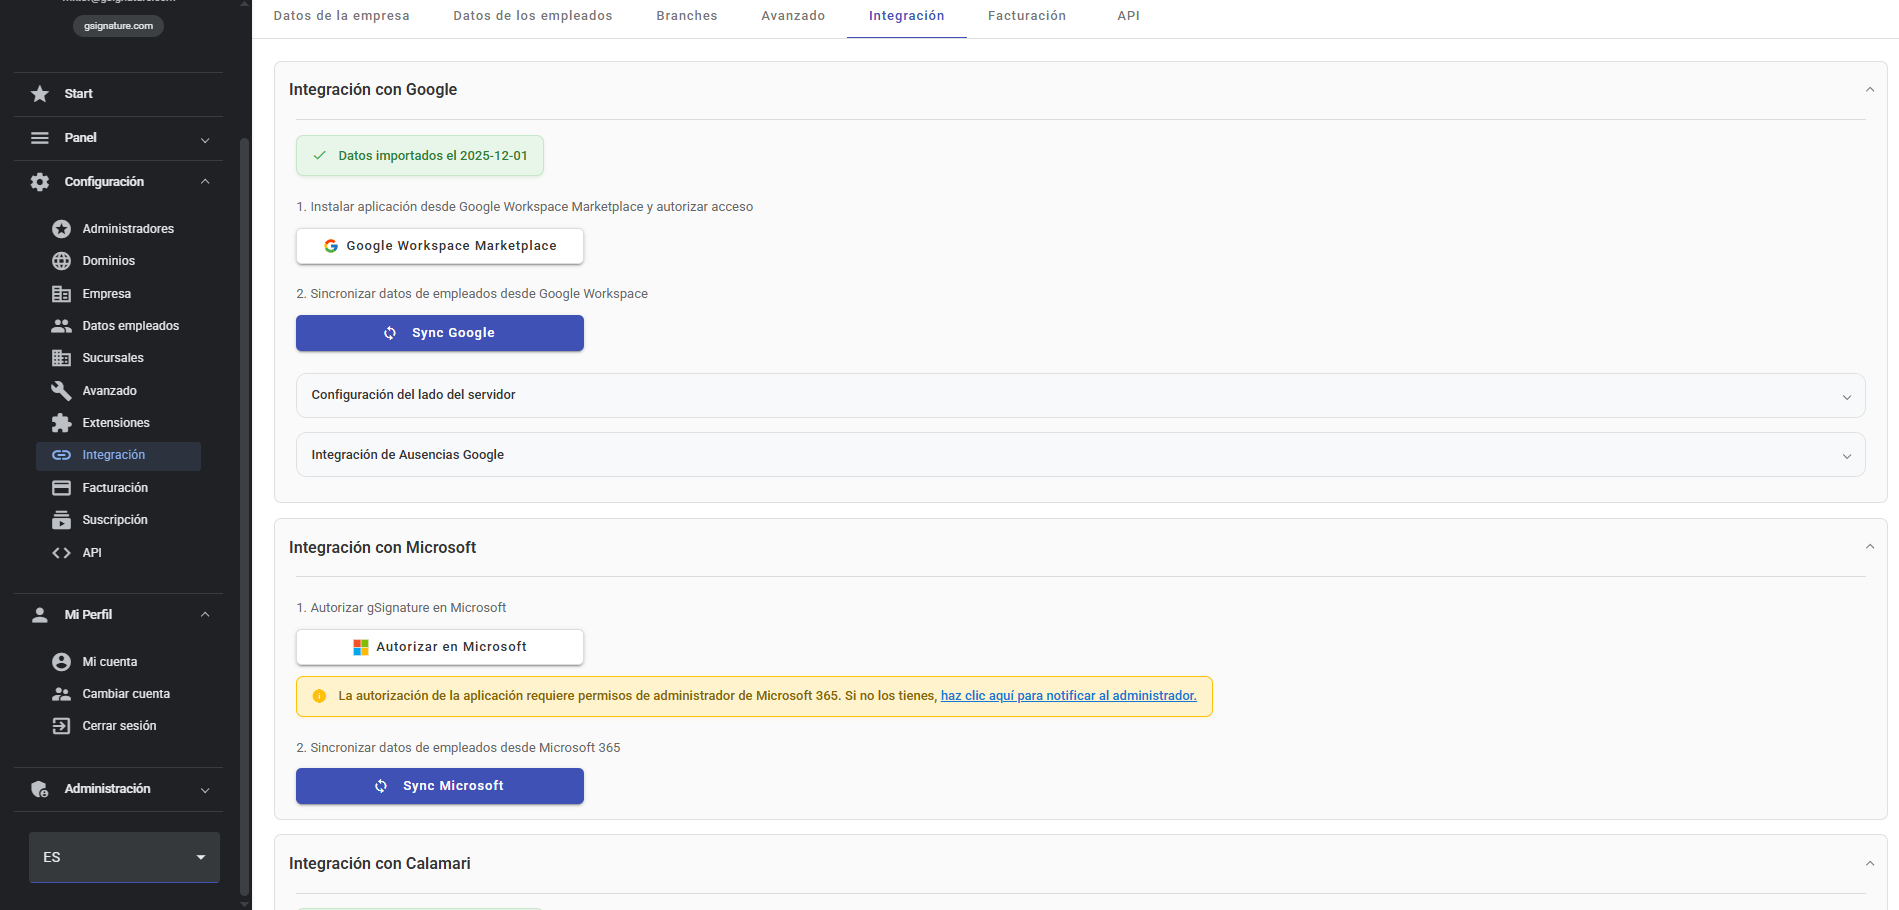Click the Sync Microsoft button
This screenshot has width=1899, height=910.
440,786
